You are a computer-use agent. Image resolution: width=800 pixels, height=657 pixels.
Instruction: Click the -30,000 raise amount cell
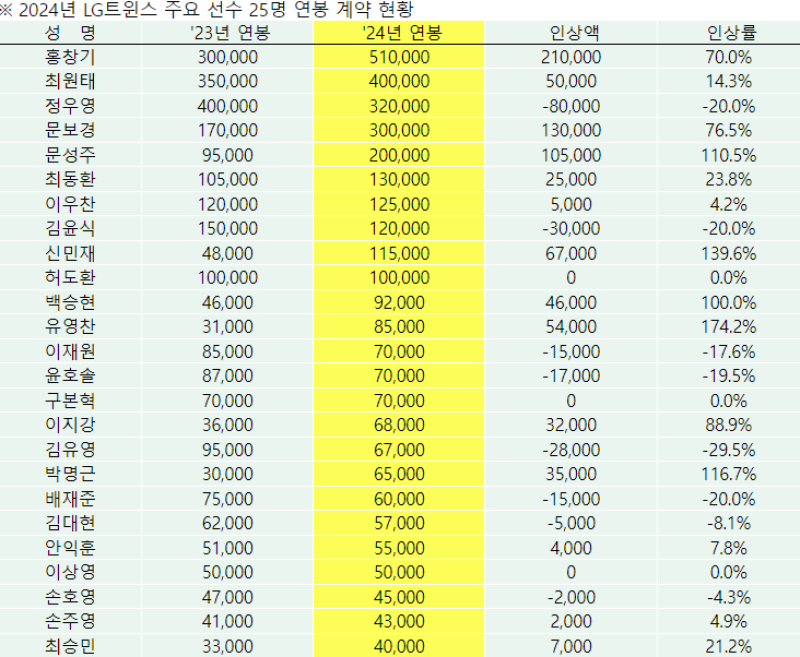(x=571, y=228)
